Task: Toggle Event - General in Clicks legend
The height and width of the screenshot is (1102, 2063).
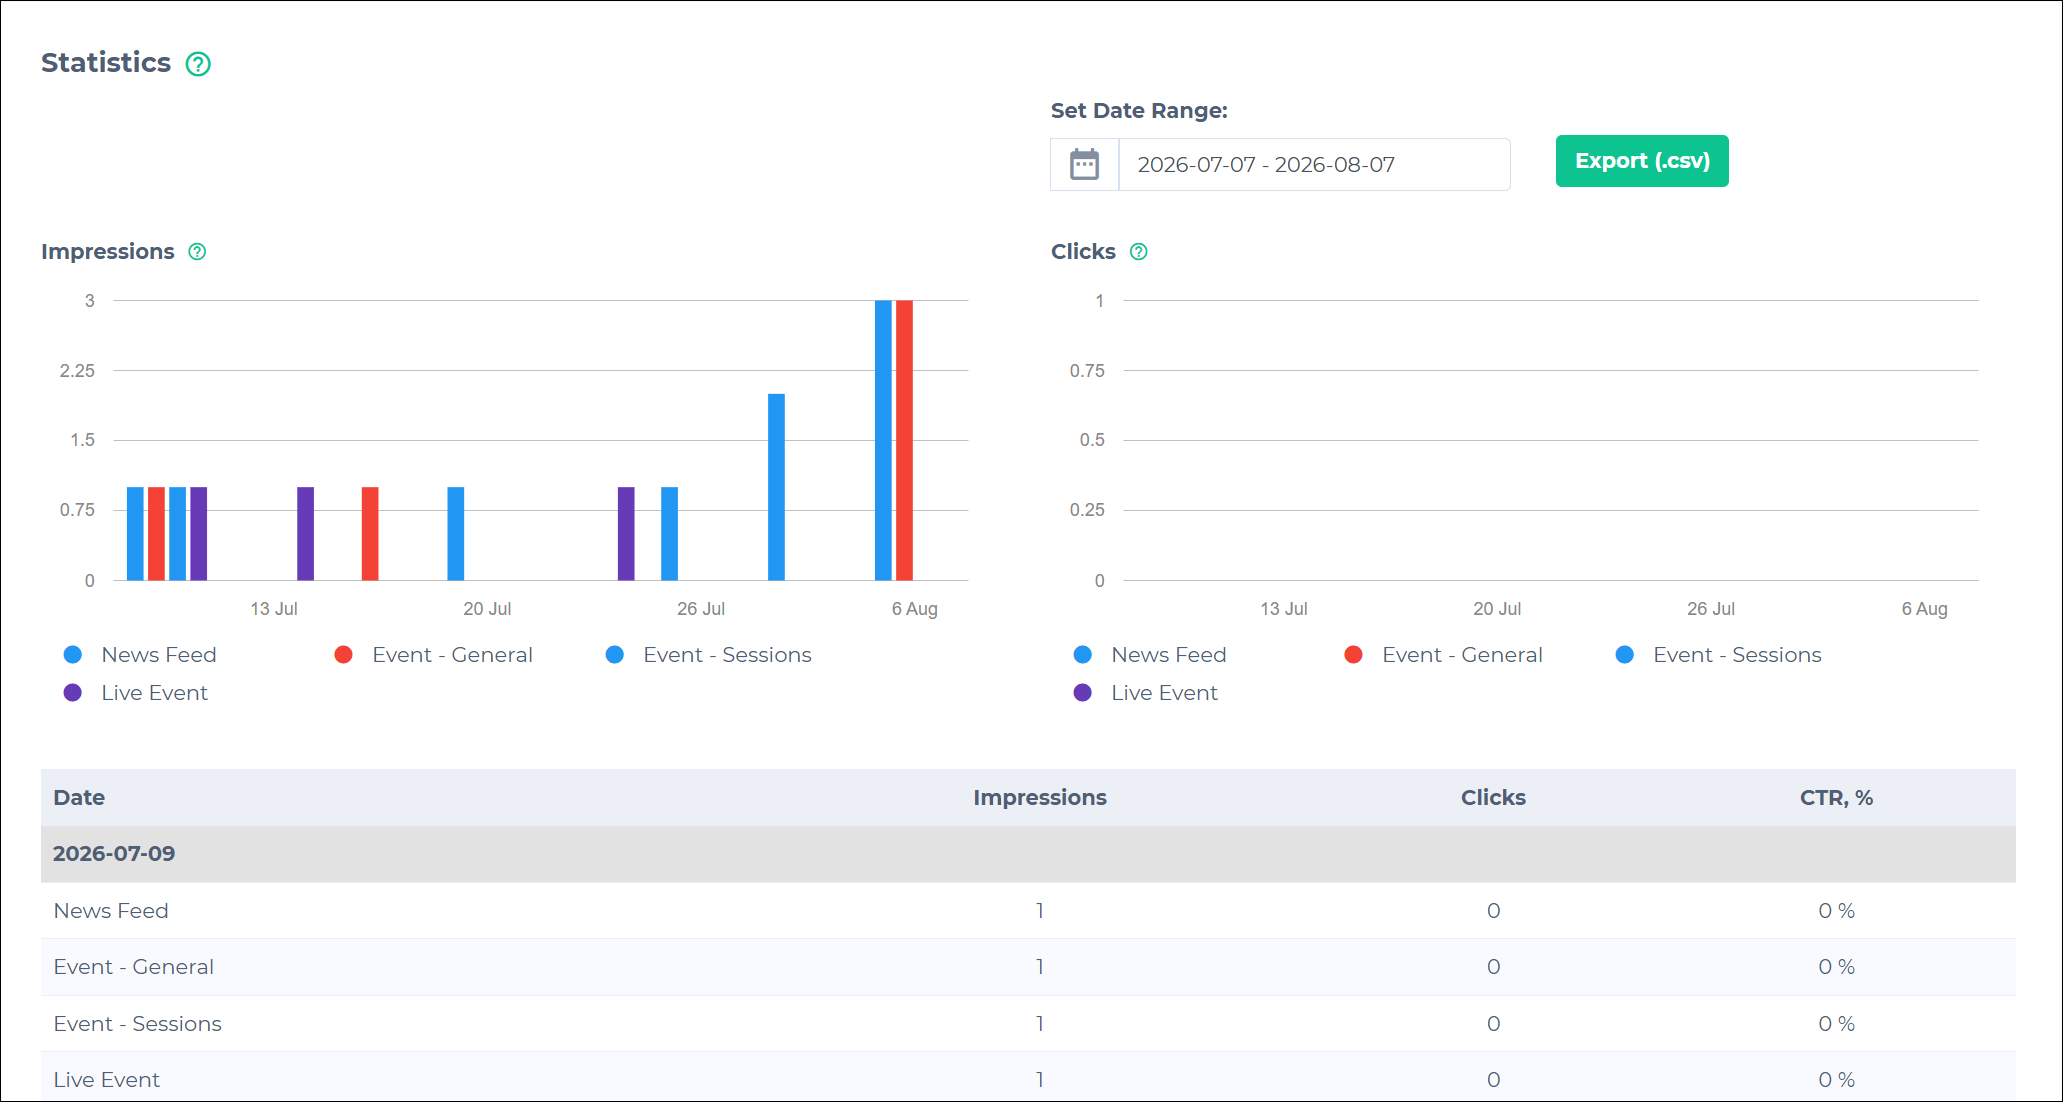Action: [1443, 655]
